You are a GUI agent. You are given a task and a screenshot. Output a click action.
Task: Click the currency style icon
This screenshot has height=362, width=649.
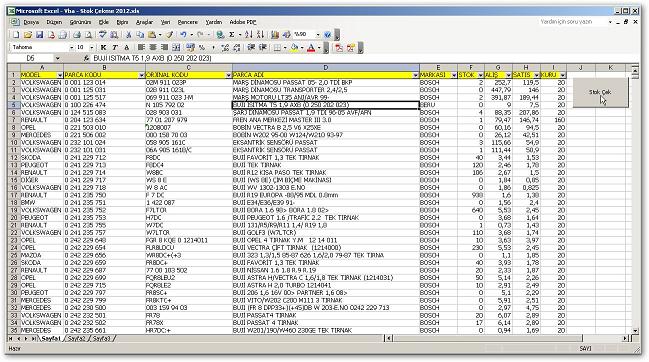coord(190,48)
